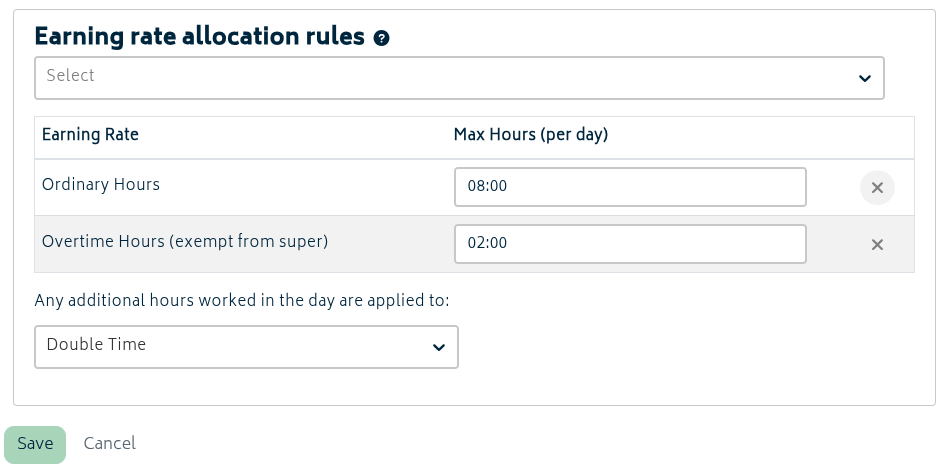The height and width of the screenshot is (468, 937).
Task: Cancel the changes
Action: click(x=109, y=444)
